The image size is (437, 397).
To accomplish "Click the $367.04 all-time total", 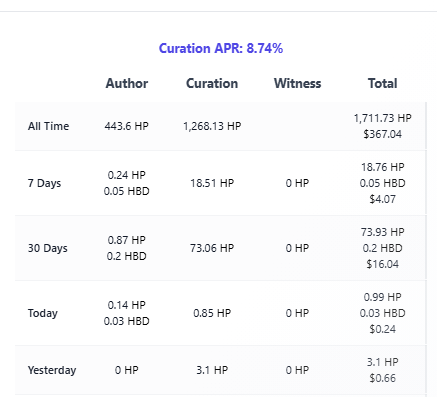I will point(383,134).
